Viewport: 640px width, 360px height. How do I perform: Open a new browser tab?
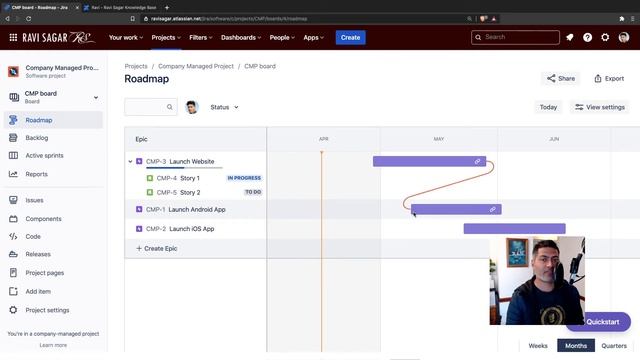pos(167,7)
